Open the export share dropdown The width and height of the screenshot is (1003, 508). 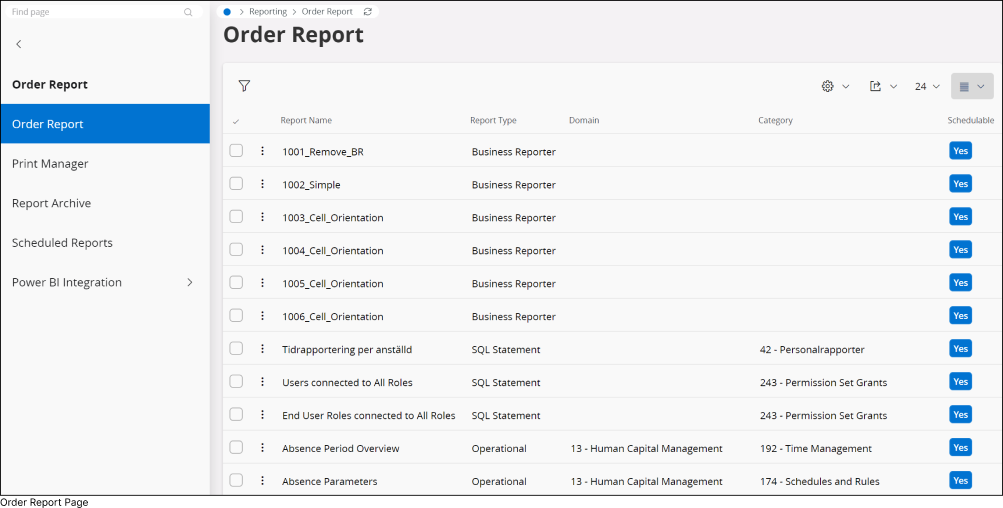tap(883, 87)
